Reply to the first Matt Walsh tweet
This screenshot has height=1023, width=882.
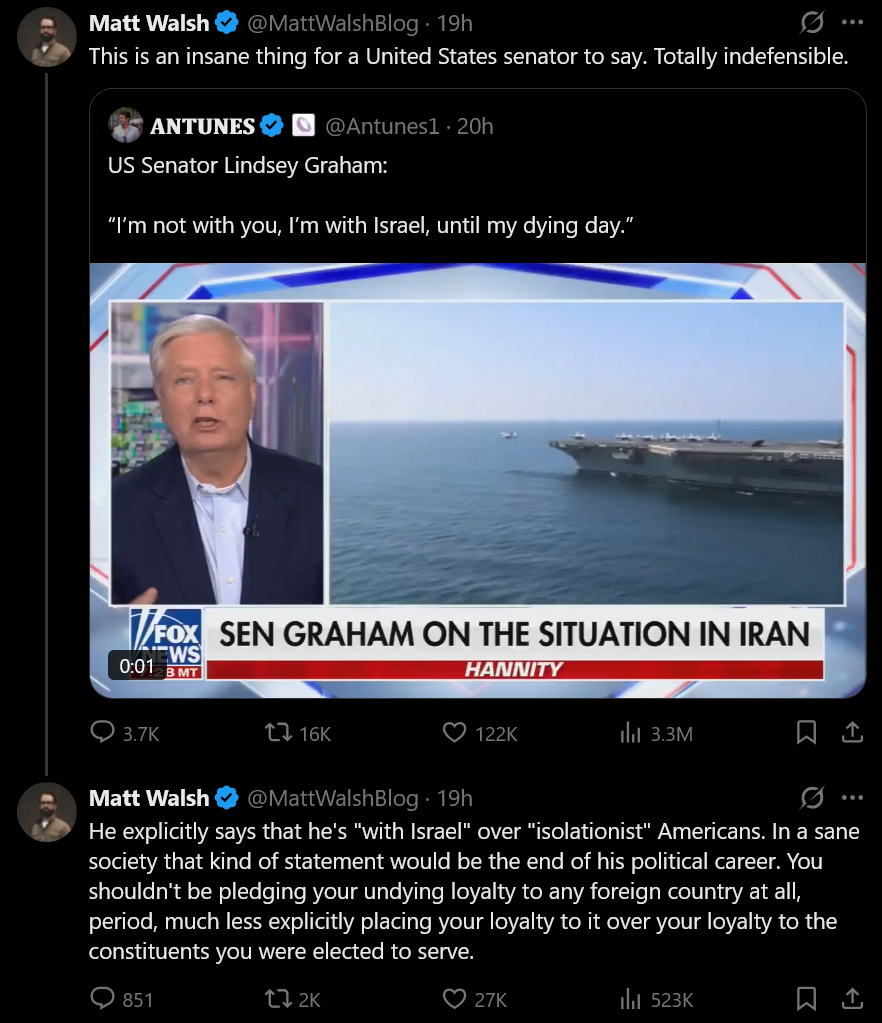coord(125,733)
